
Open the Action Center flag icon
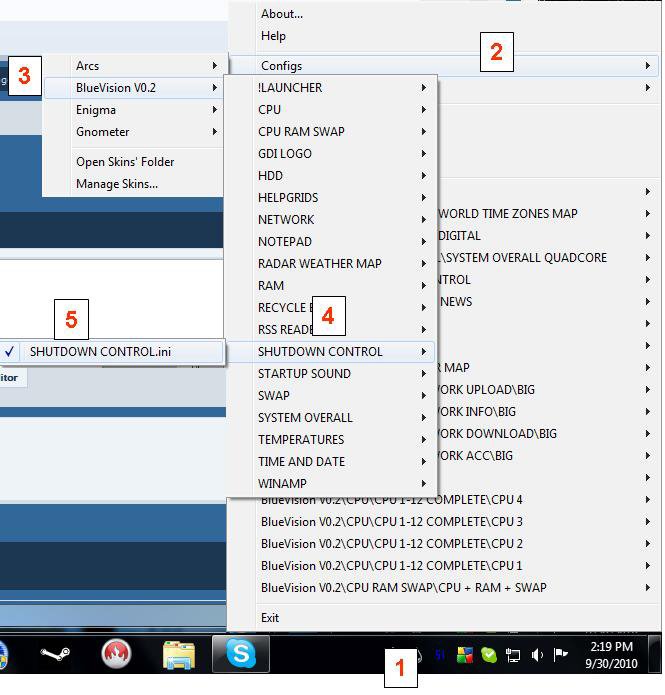coord(561,654)
